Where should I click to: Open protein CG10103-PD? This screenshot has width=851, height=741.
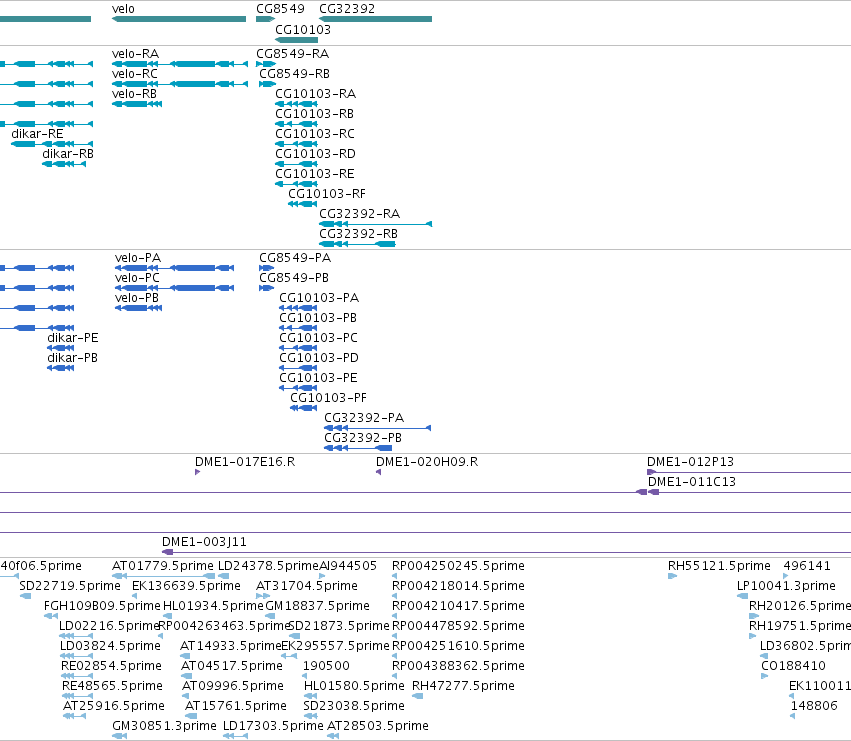click(319, 358)
